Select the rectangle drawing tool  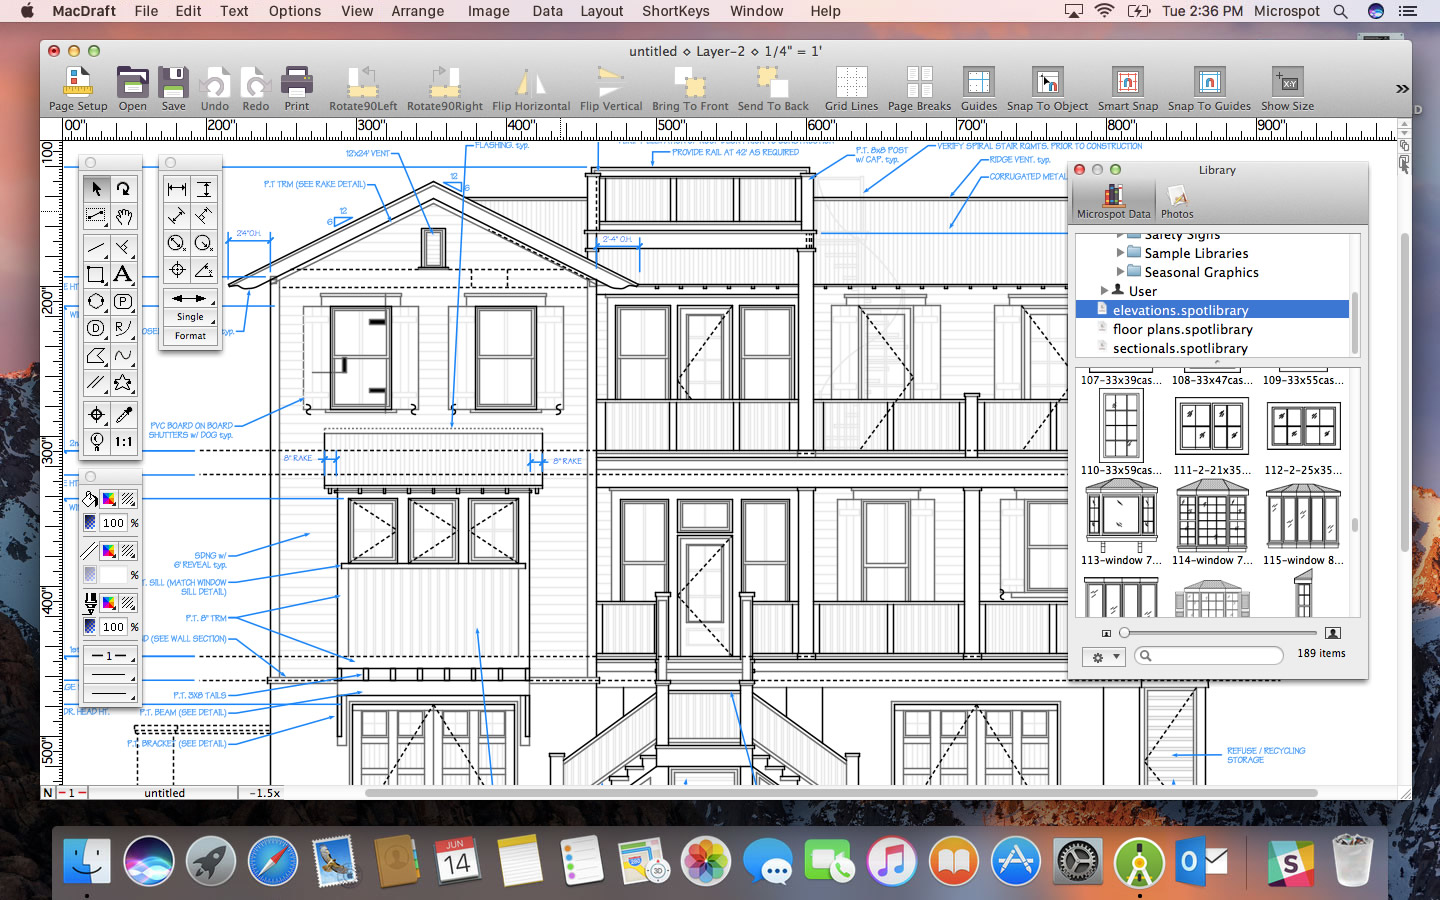point(96,274)
